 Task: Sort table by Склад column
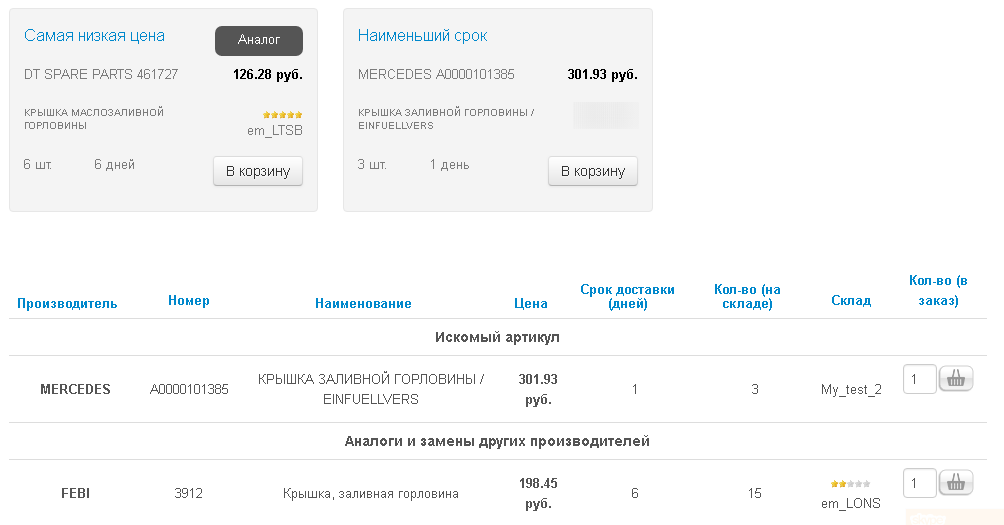[x=851, y=300]
